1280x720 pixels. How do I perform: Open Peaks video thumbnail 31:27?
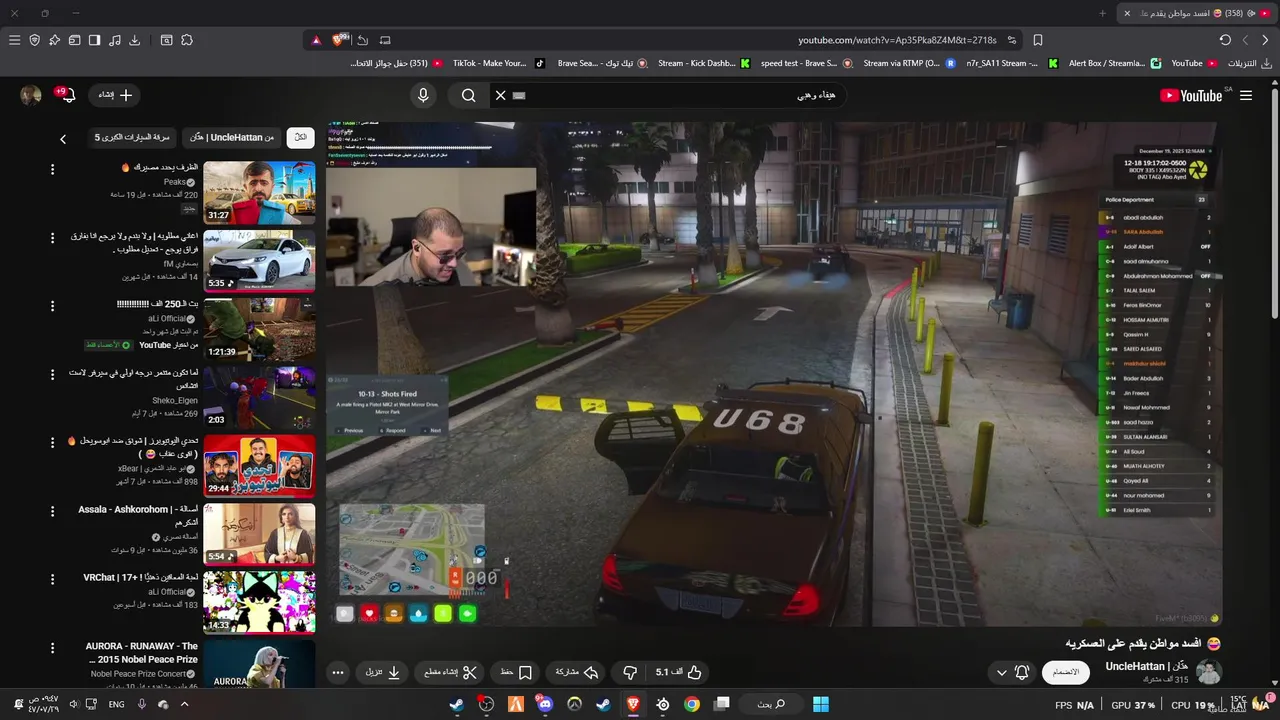point(259,193)
